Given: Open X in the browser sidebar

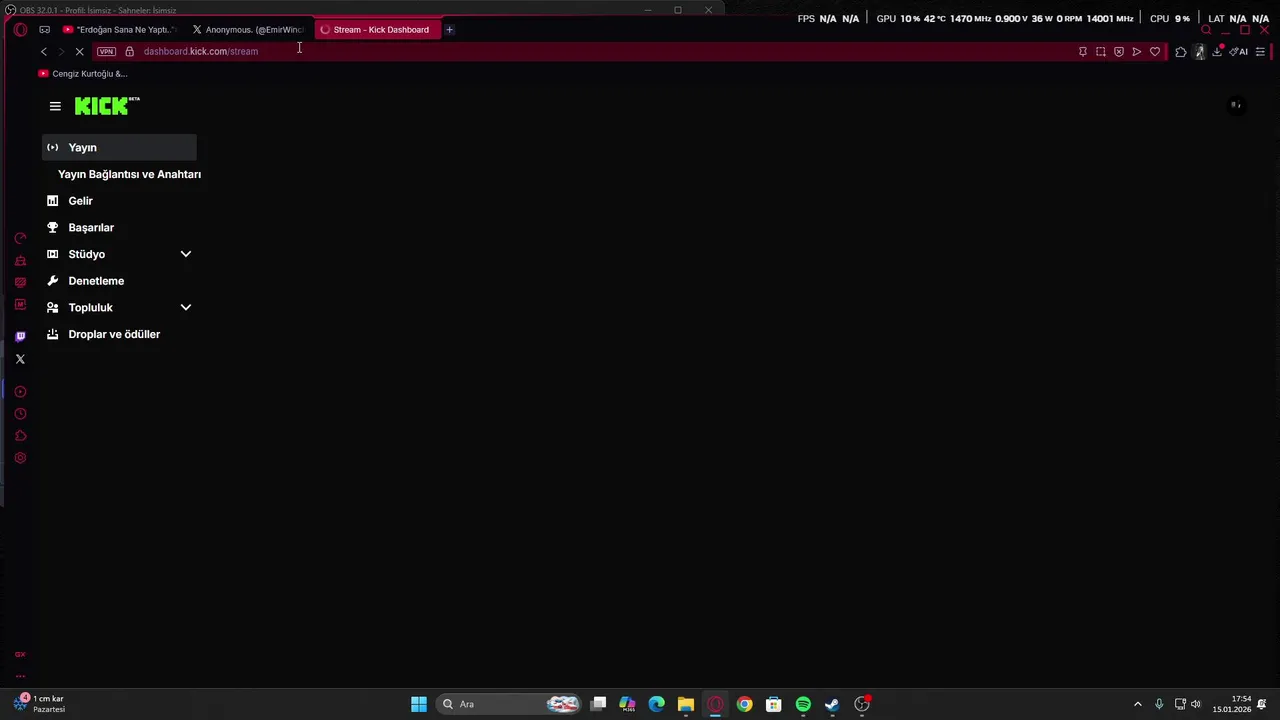Looking at the screenshot, I should tap(20, 359).
